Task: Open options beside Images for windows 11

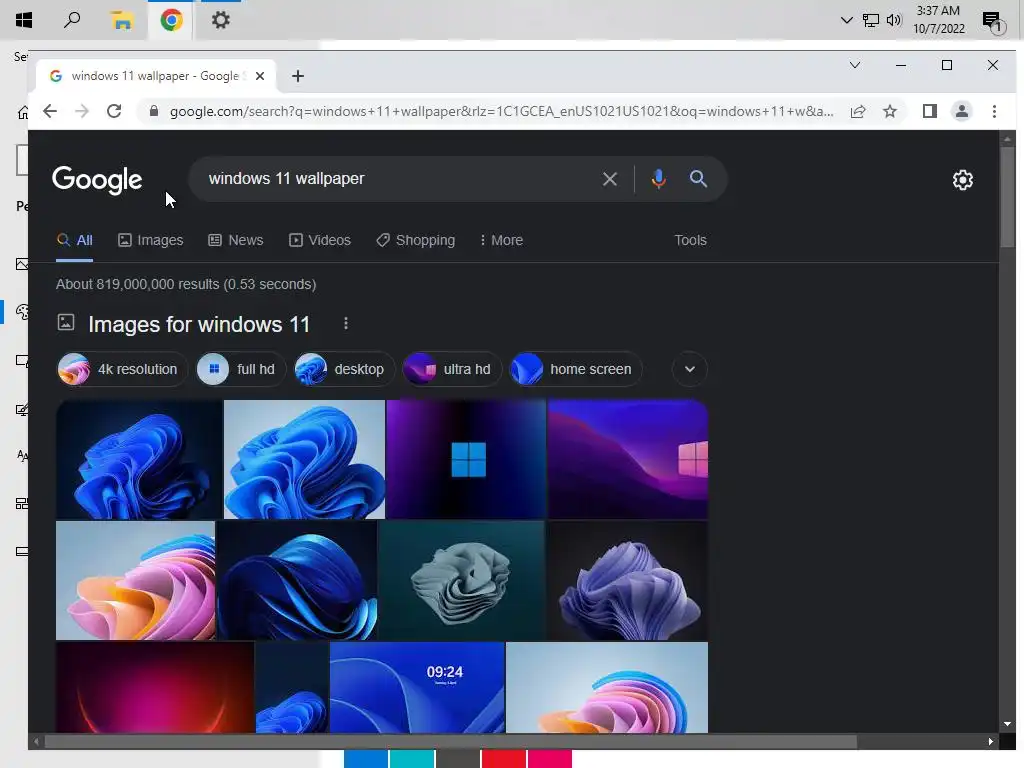Action: click(345, 323)
